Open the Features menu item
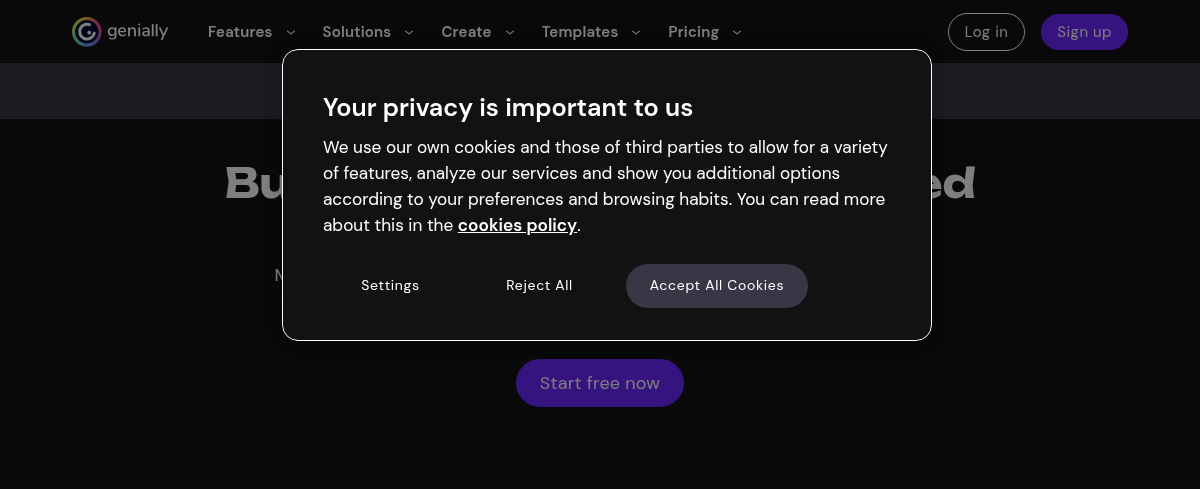Image resolution: width=1200 pixels, height=489 pixels. 240,32
